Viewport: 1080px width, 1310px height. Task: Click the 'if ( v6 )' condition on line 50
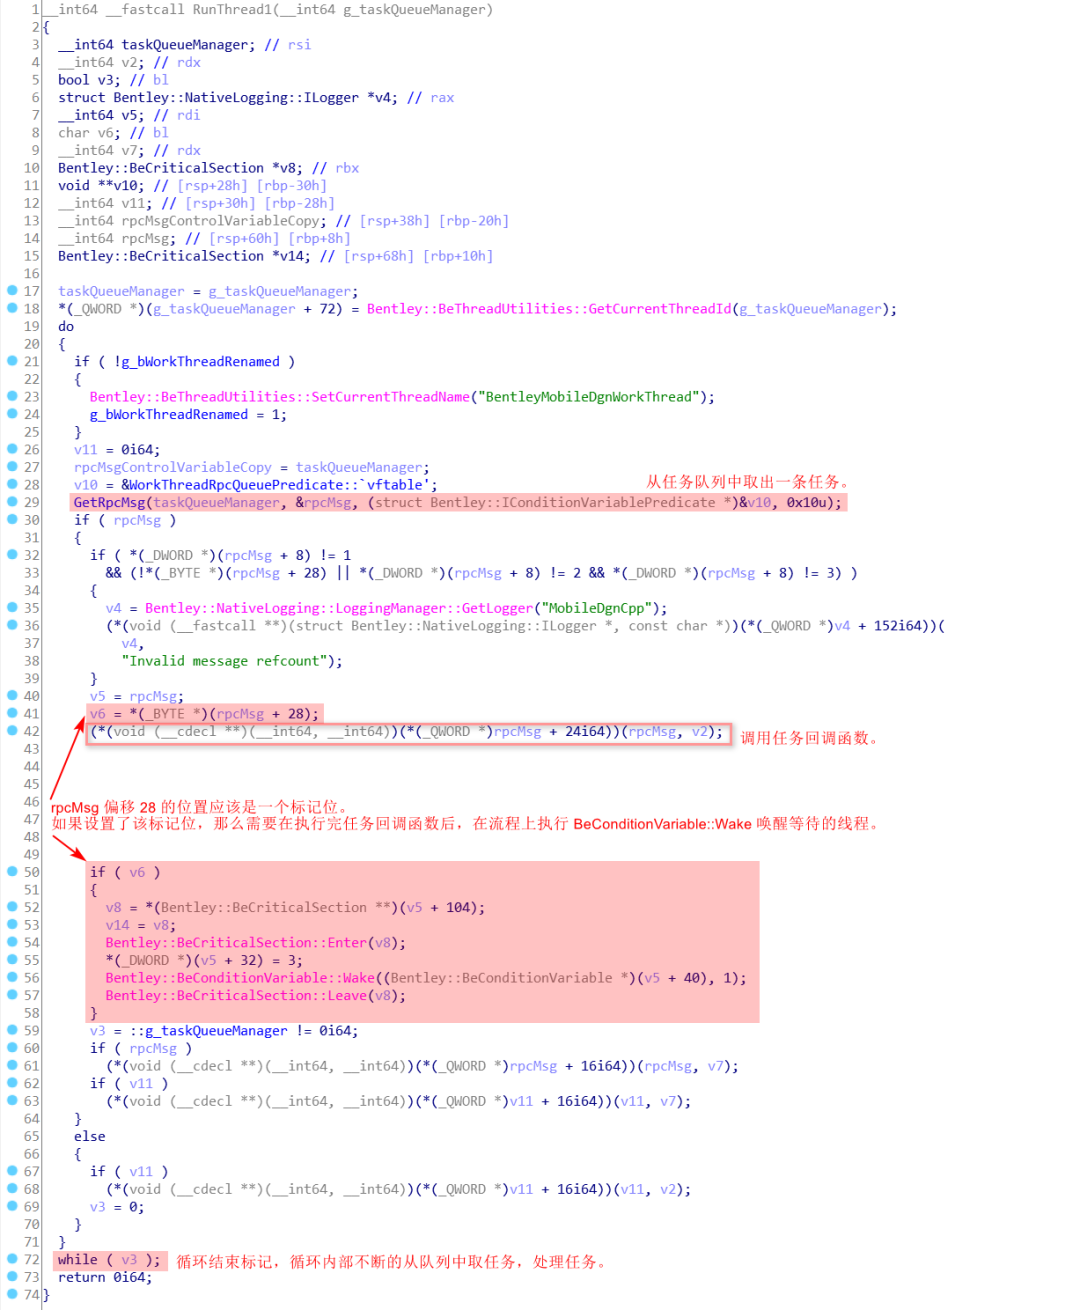(x=125, y=872)
